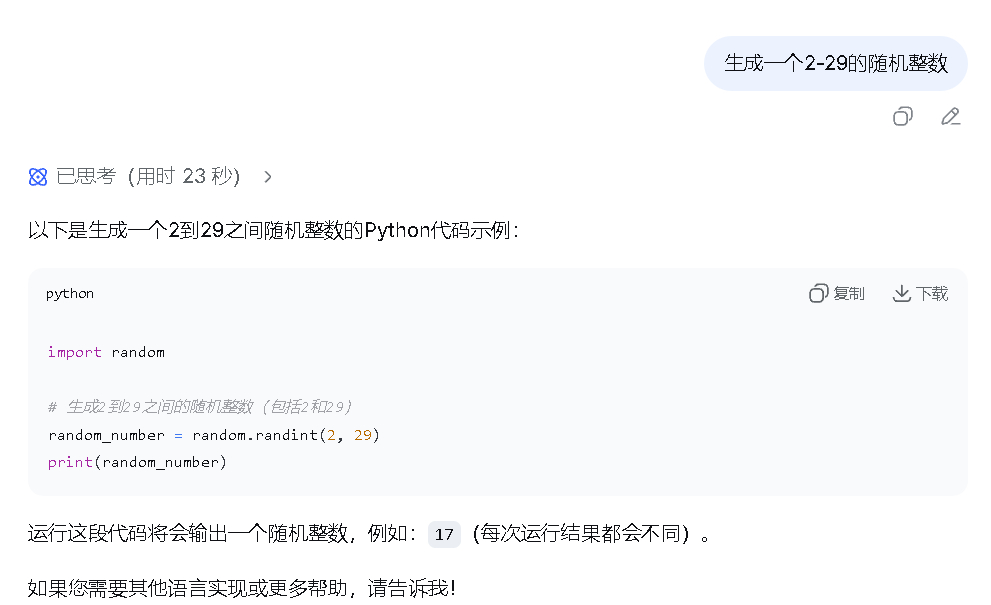The image size is (991, 605).
Task: Click the print(random_number) code line
Action: [138, 462]
